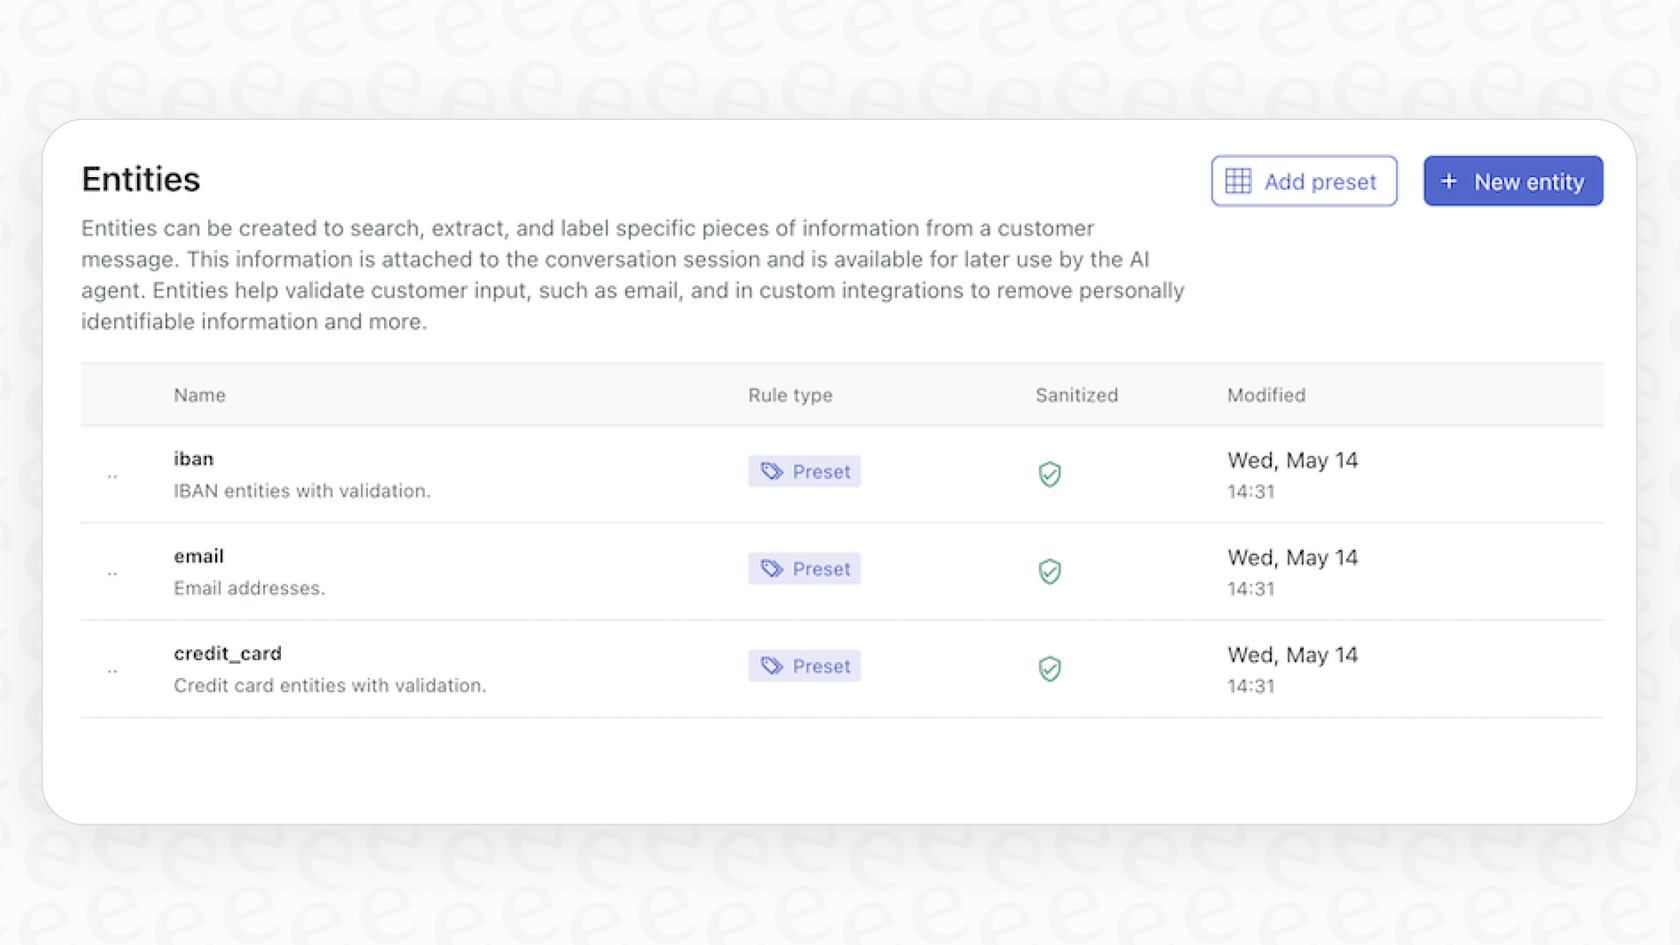The height and width of the screenshot is (945, 1680).
Task: Toggle sanitization for the email entity
Action: coord(1049,572)
